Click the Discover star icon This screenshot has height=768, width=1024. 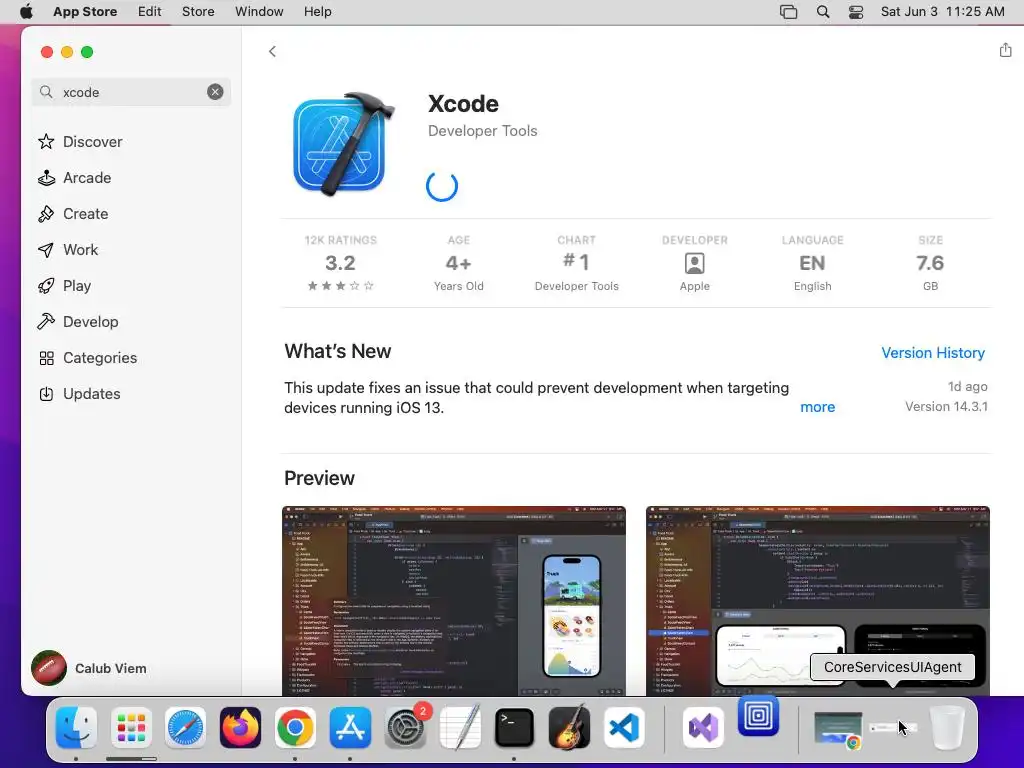46,142
